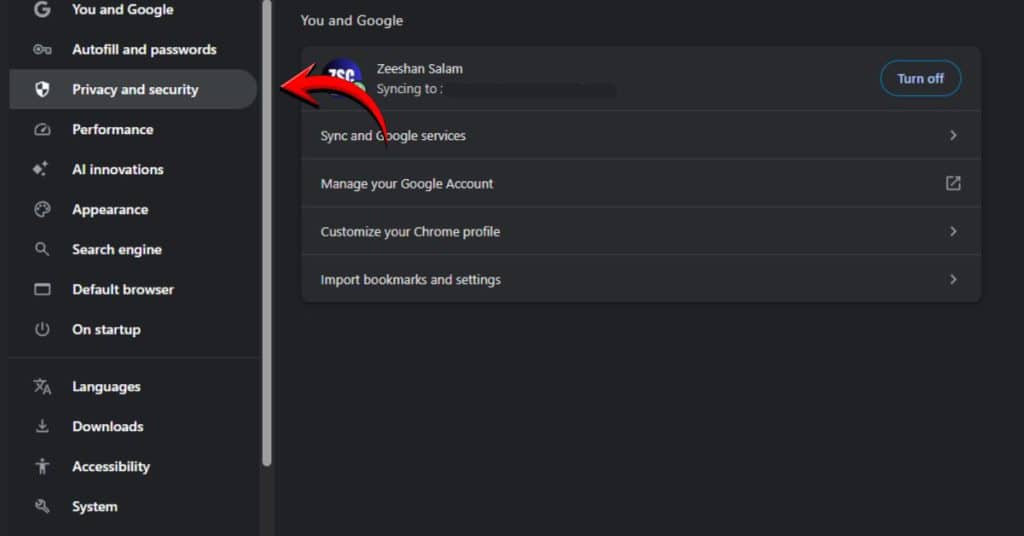Click the On startup power icon
Screen dimensions: 1024x536
pyautogui.click(x=42, y=330)
